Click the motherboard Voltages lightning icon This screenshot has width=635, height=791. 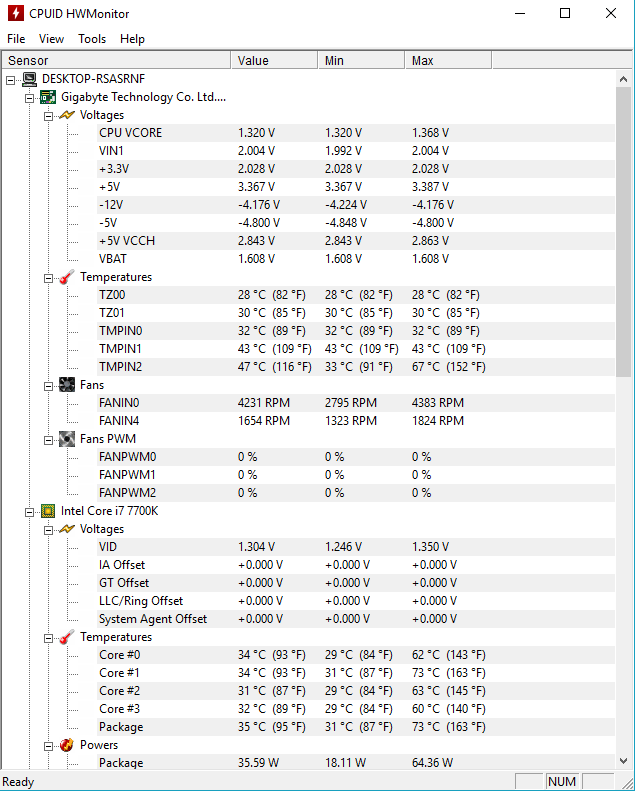coord(67,115)
